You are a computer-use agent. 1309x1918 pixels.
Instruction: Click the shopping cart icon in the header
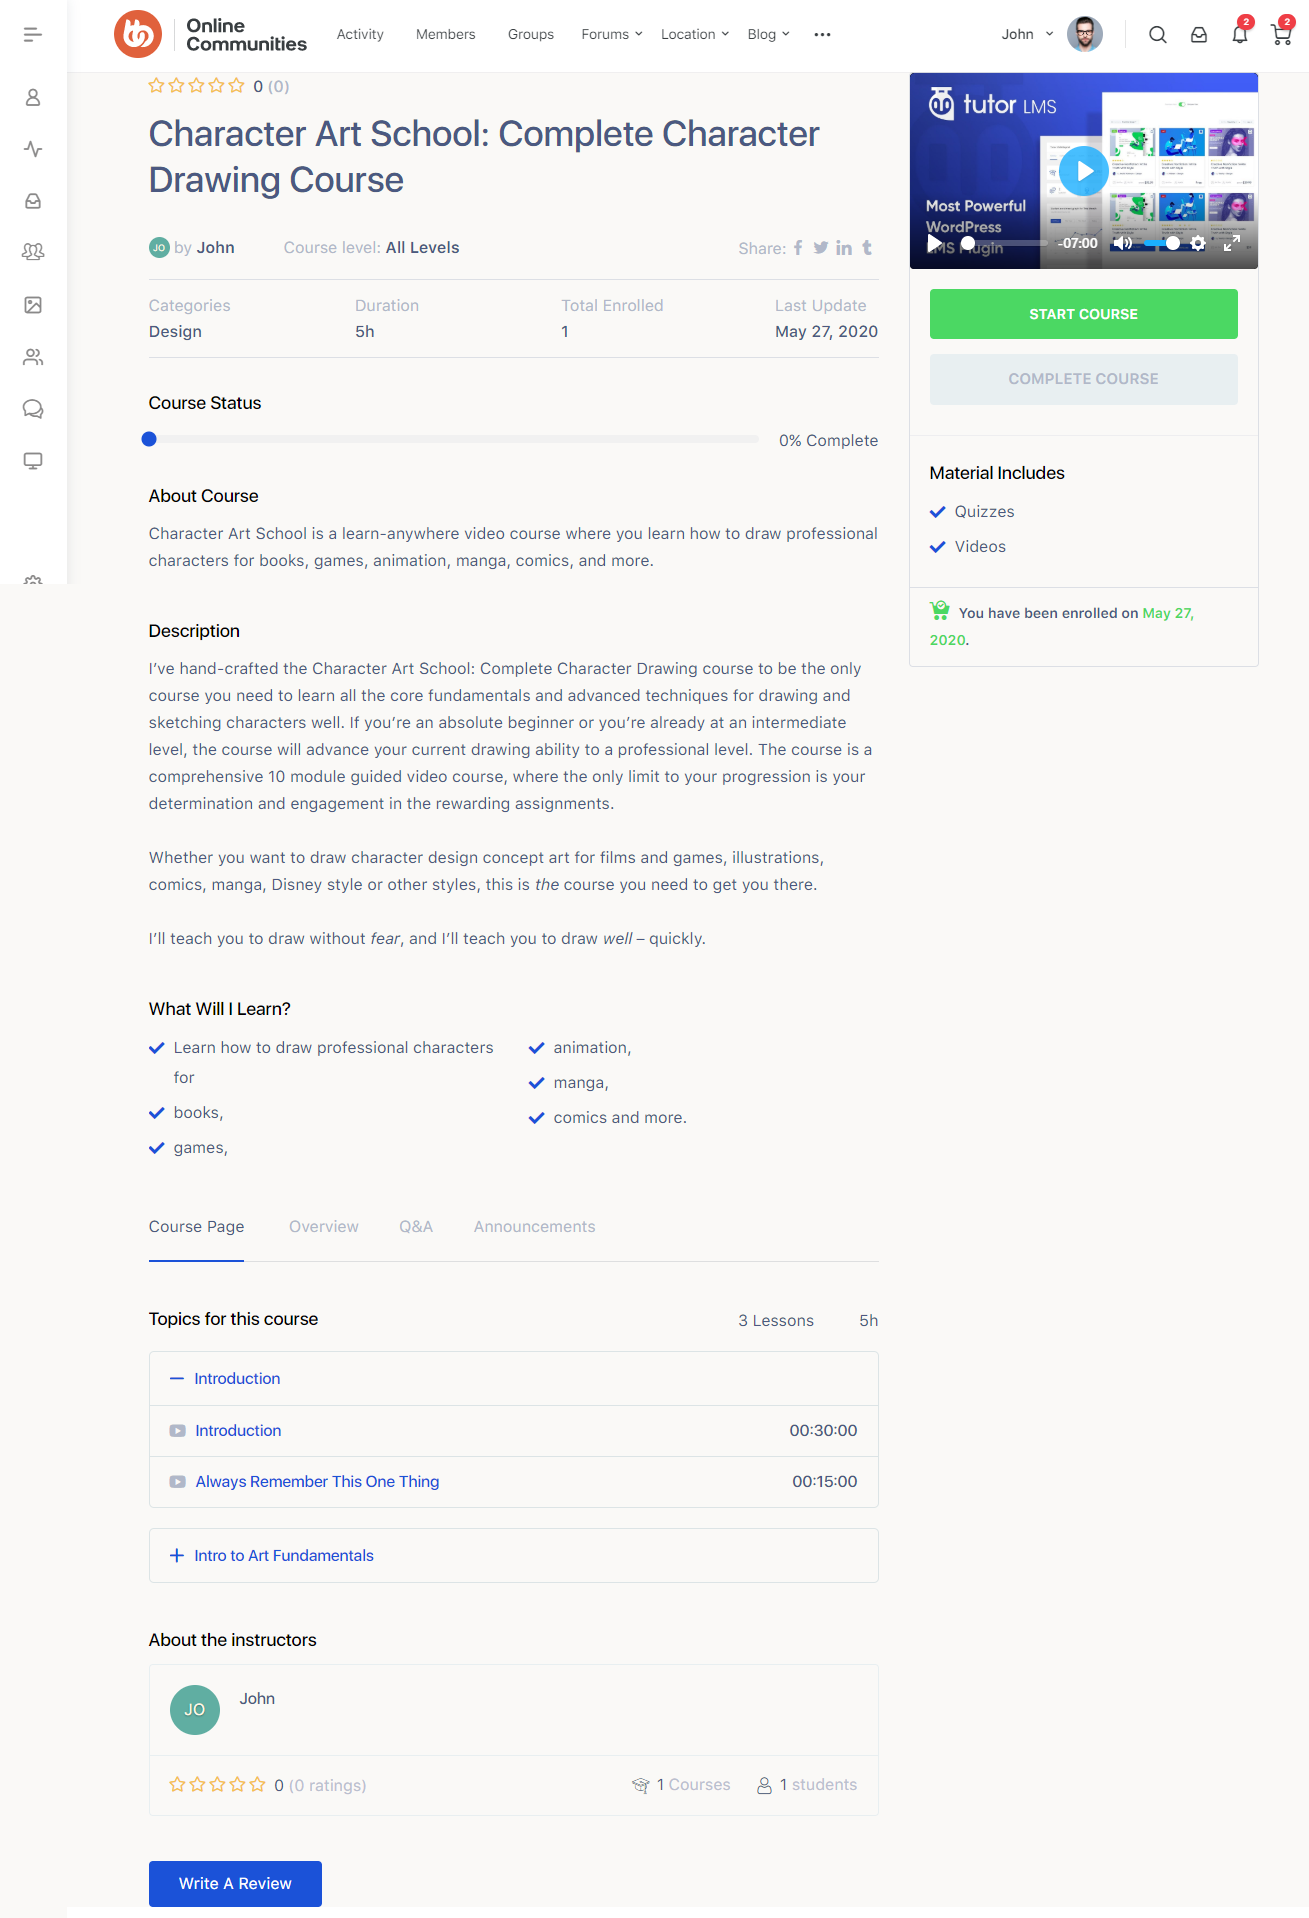1281,35
